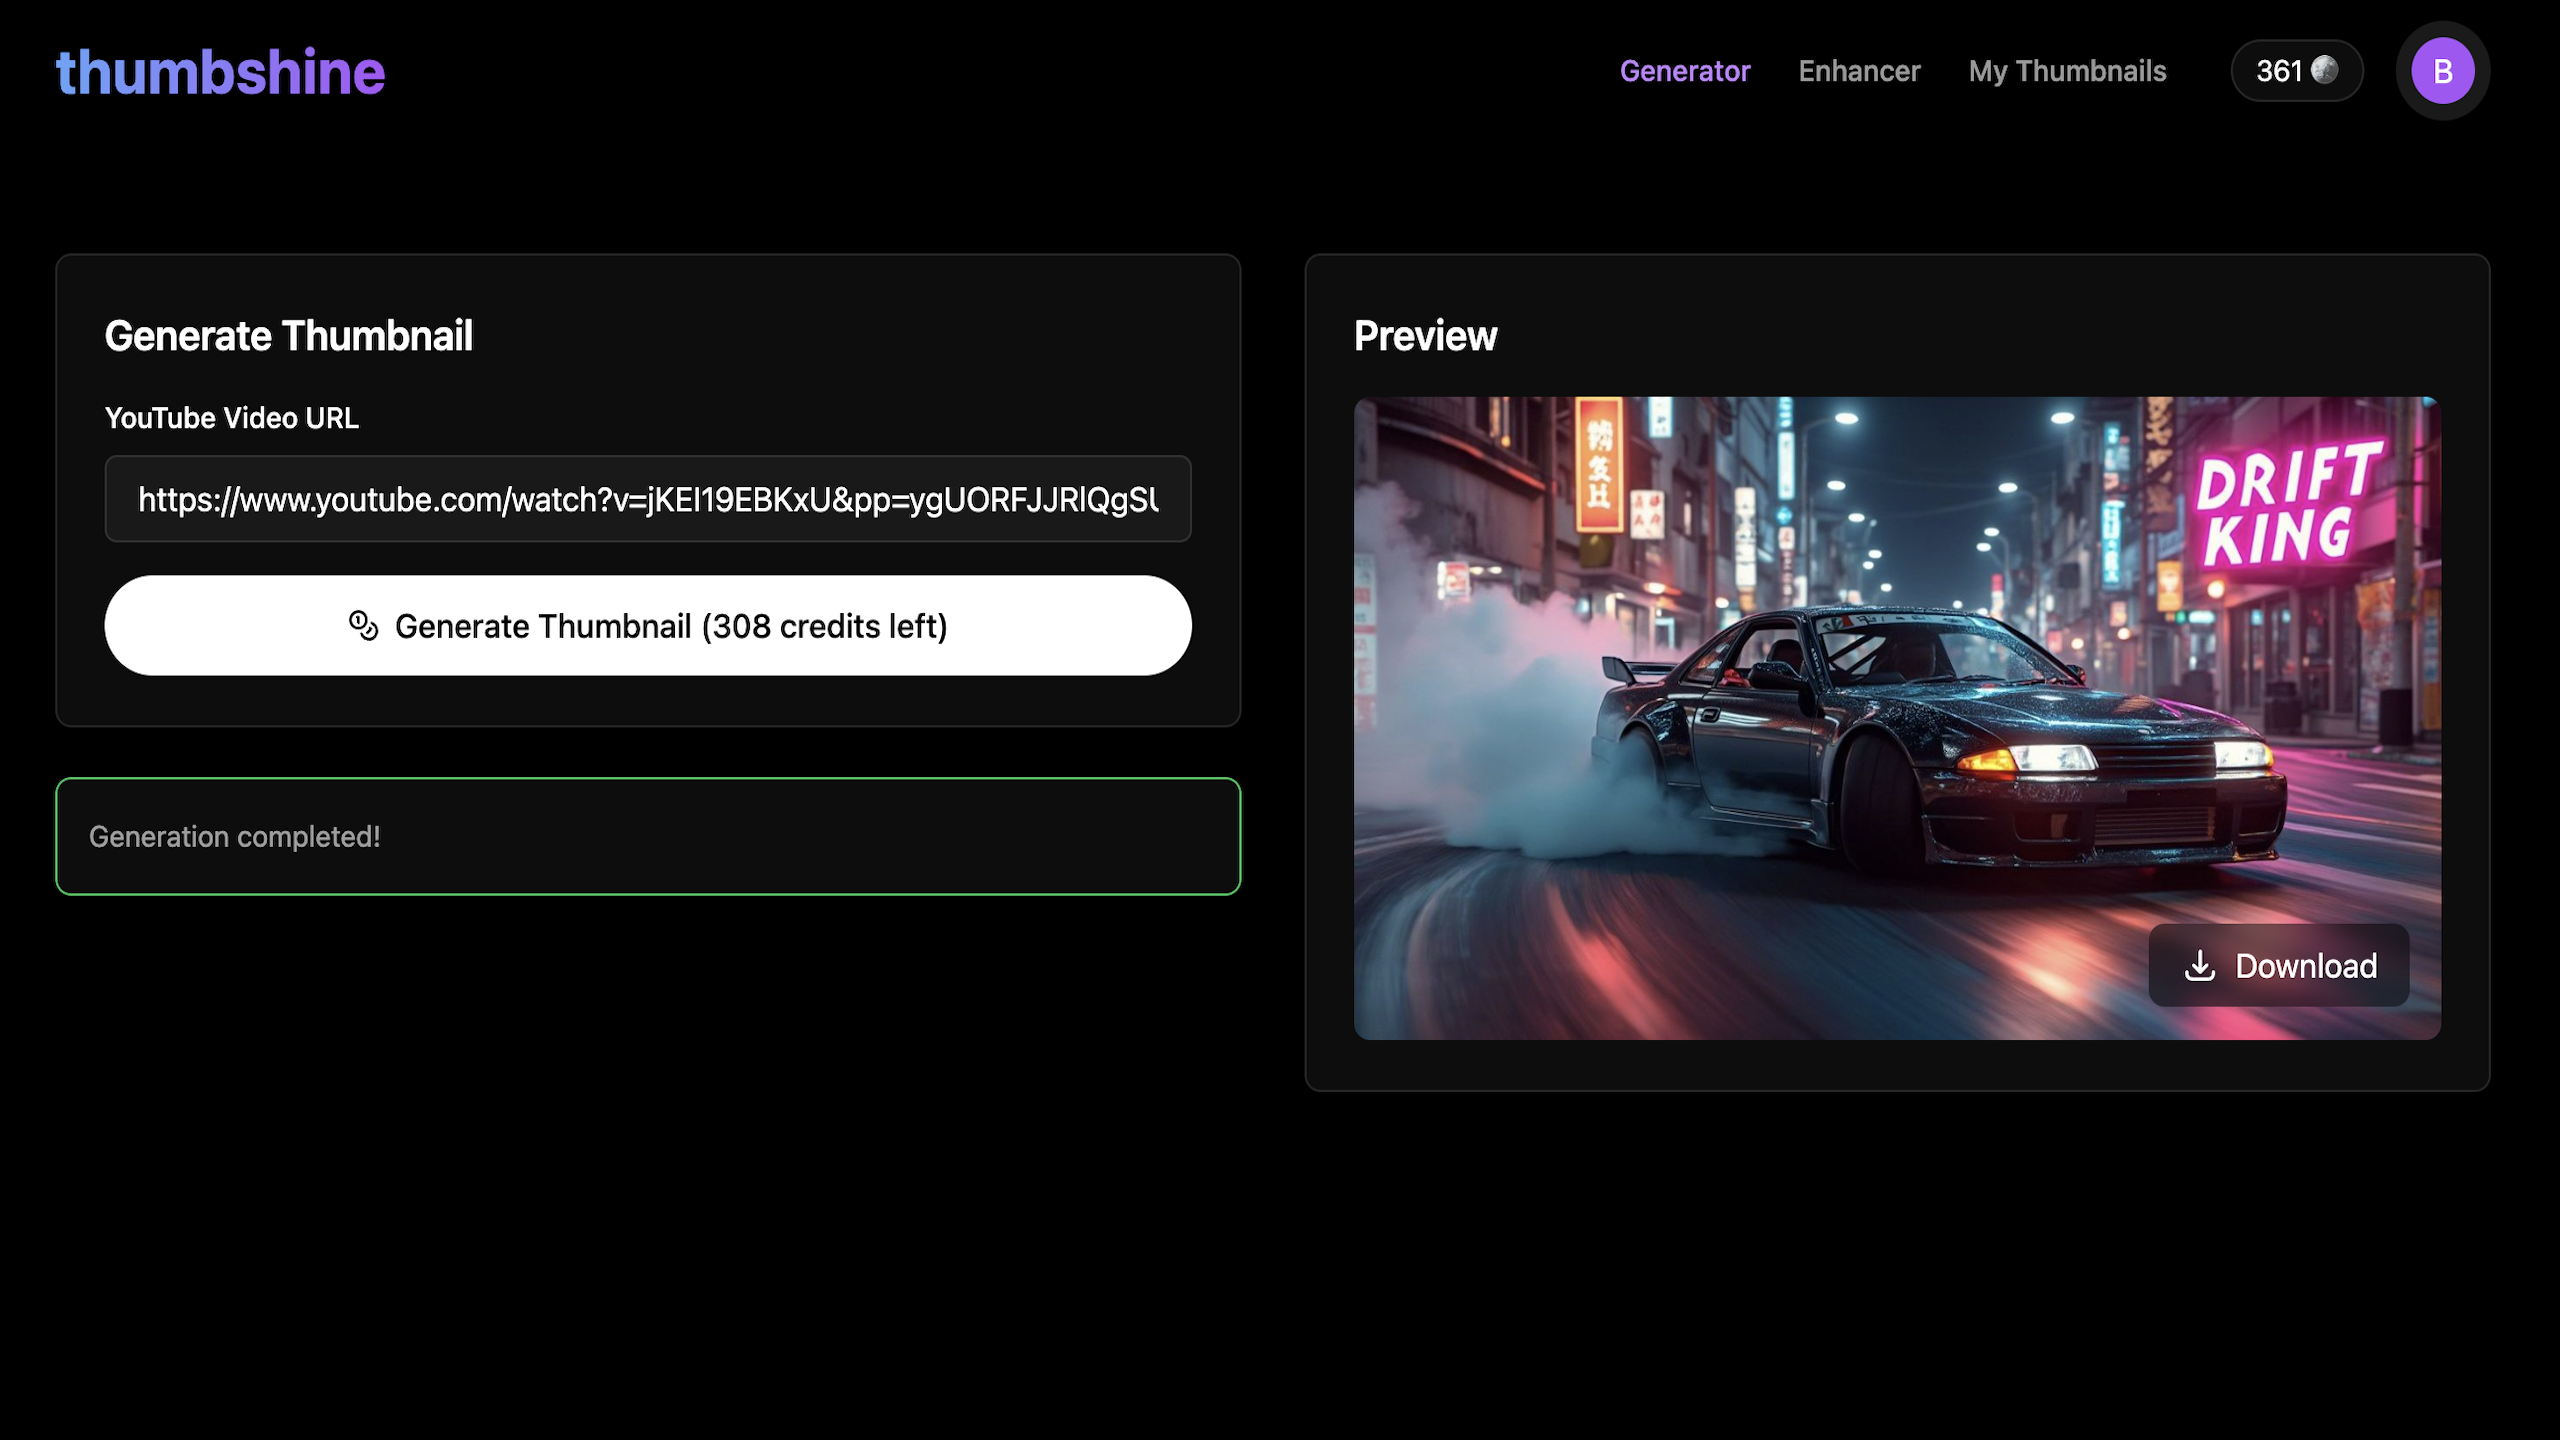The height and width of the screenshot is (1440, 2560).
Task: Open the B user avatar menu
Action: pos(2442,71)
